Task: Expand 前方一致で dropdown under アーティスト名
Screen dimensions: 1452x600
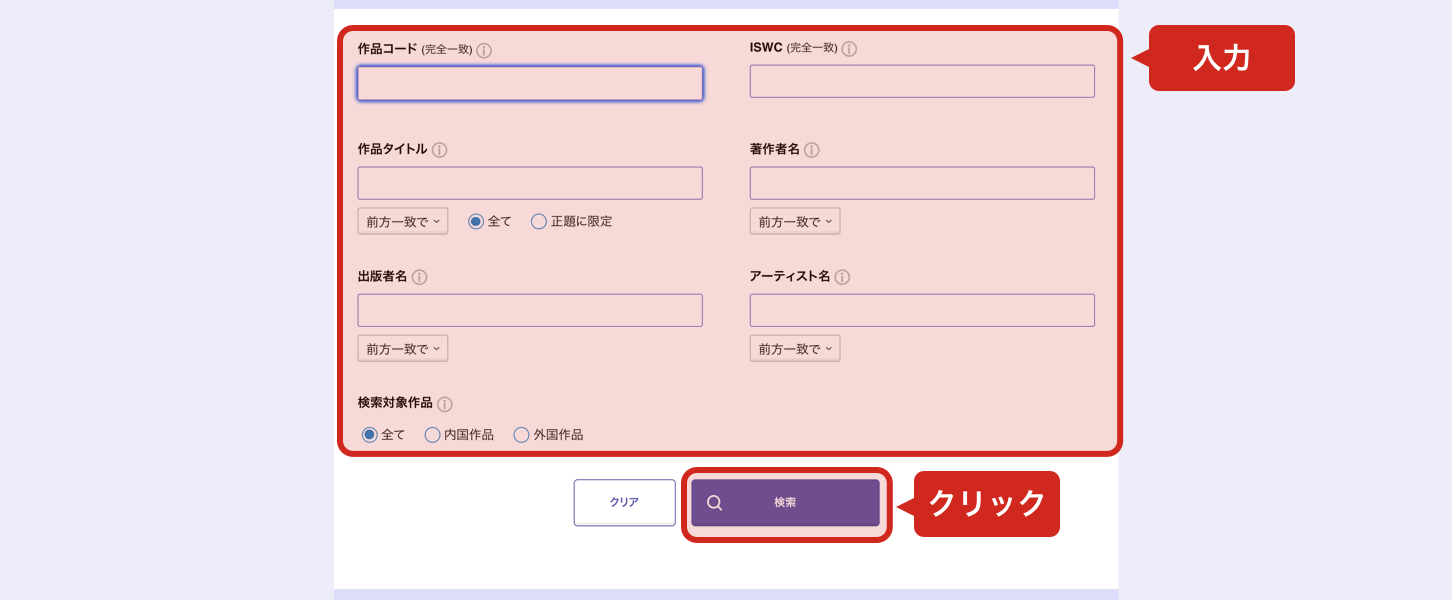Action: coord(795,348)
